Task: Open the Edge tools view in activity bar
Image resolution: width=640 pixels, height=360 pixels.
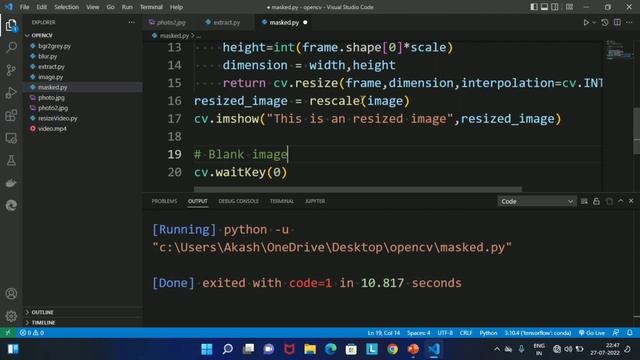Action: click(x=11, y=205)
